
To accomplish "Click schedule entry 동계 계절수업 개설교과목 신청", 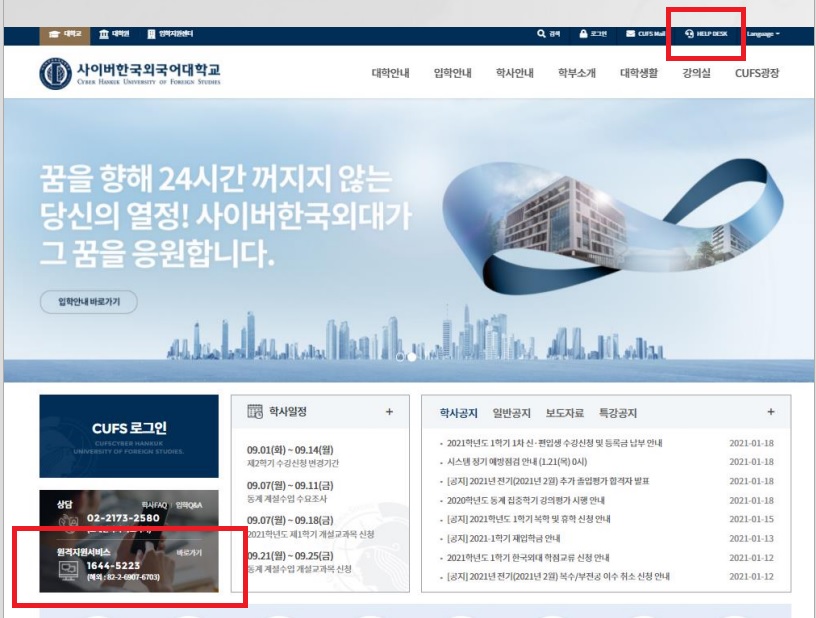I will point(299,569).
